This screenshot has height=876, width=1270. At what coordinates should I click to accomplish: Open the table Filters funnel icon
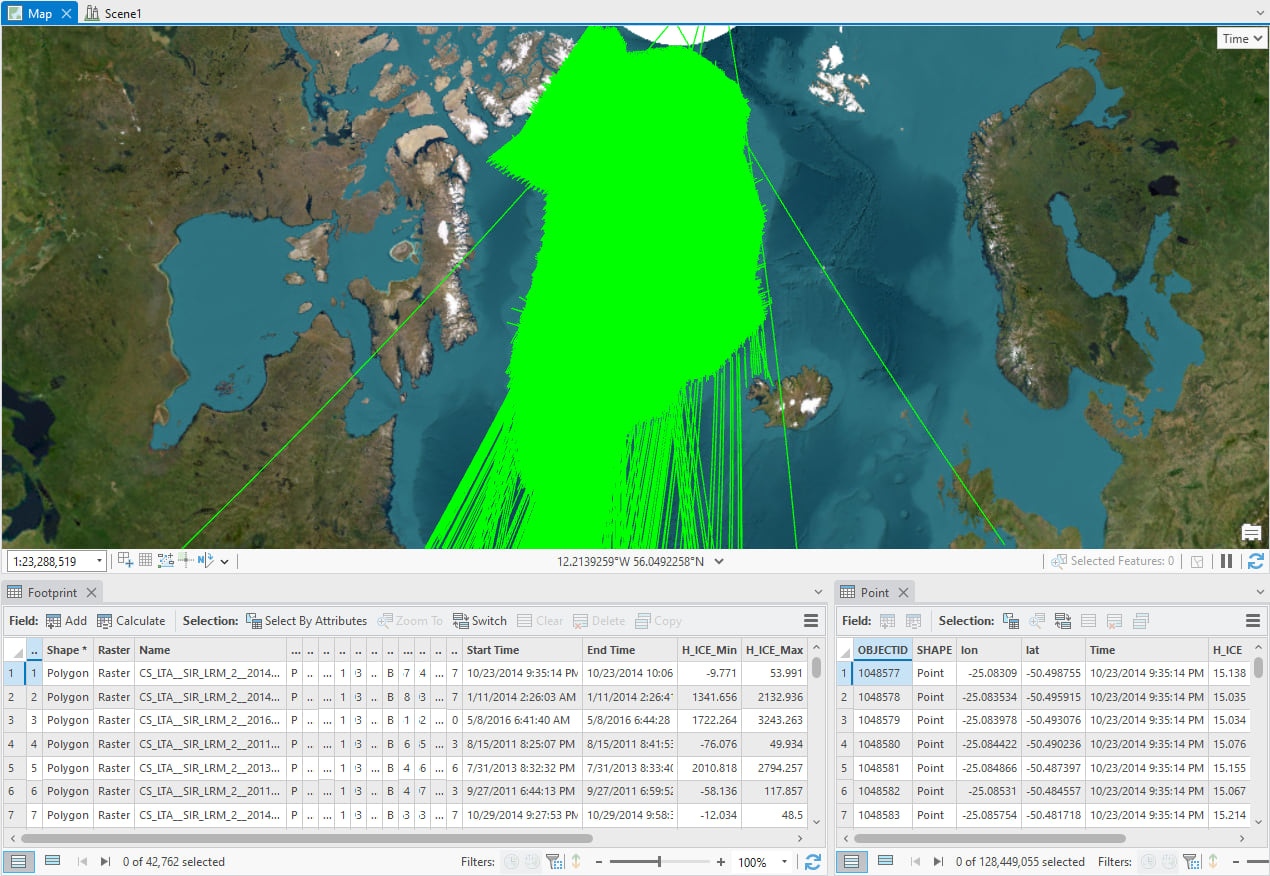tap(556, 861)
